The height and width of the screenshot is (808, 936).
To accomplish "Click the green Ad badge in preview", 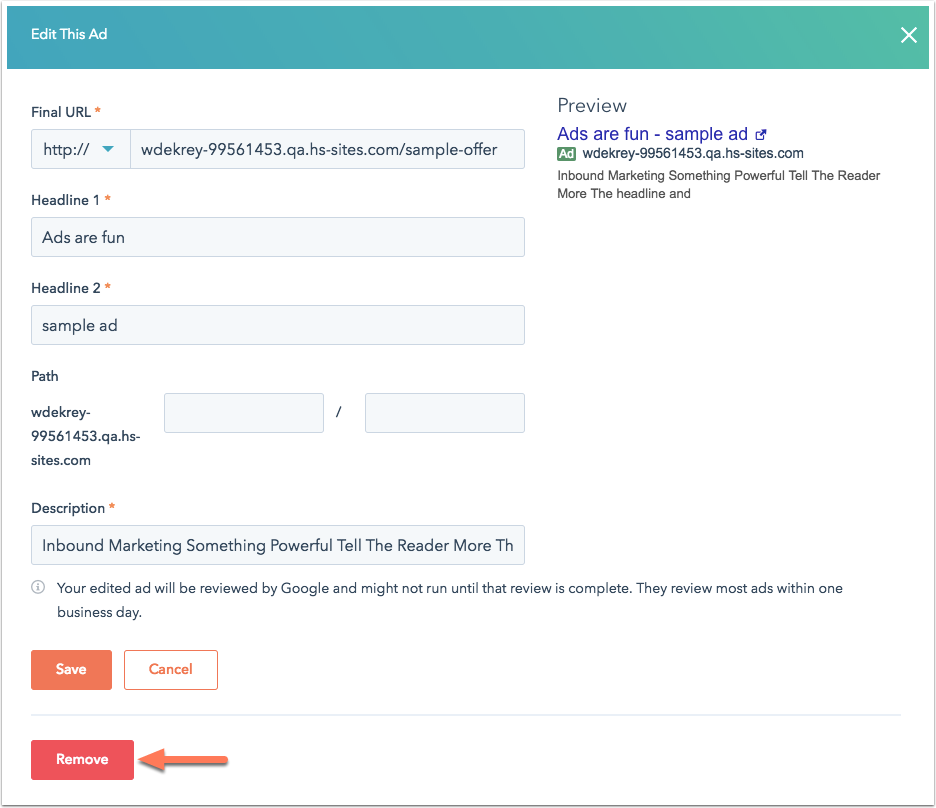I will 566,154.
